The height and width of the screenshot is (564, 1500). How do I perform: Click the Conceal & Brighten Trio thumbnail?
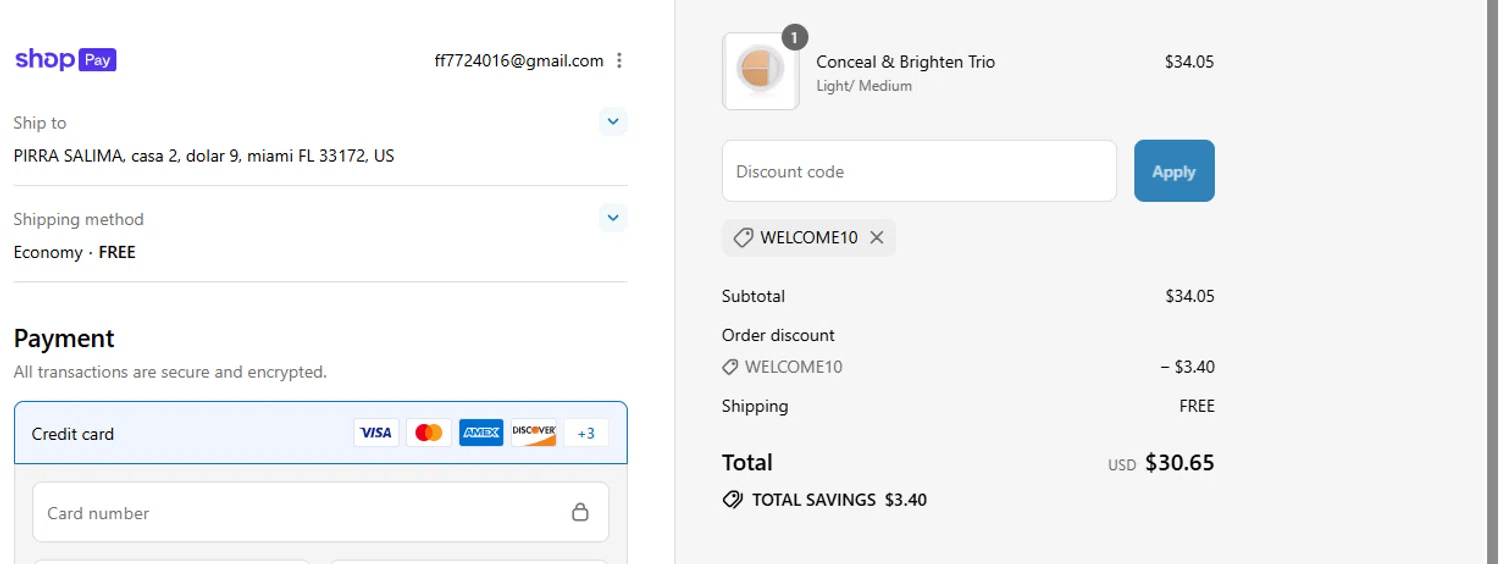(x=761, y=71)
